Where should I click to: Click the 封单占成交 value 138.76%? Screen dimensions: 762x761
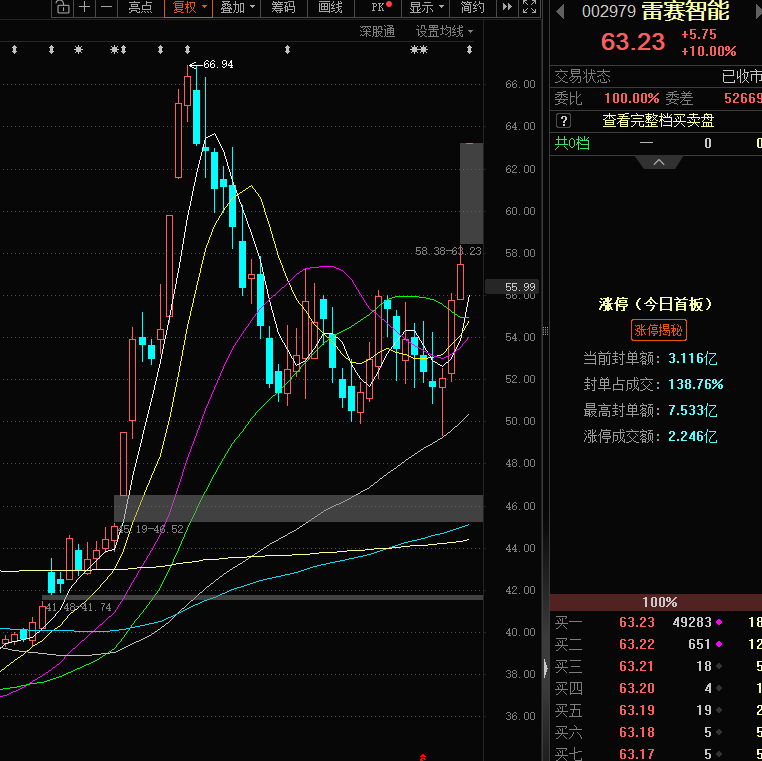[x=695, y=384]
